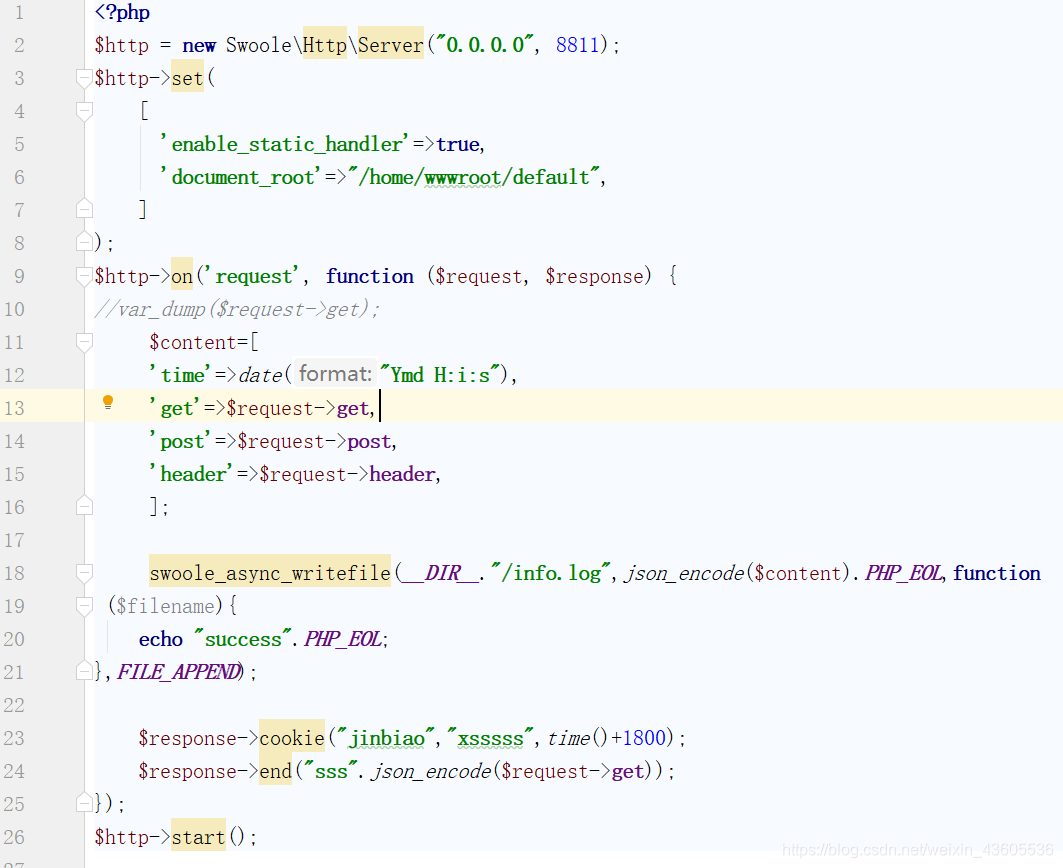Collapse the $http->set block on line 3
1063x868 pixels.
(x=84, y=78)
